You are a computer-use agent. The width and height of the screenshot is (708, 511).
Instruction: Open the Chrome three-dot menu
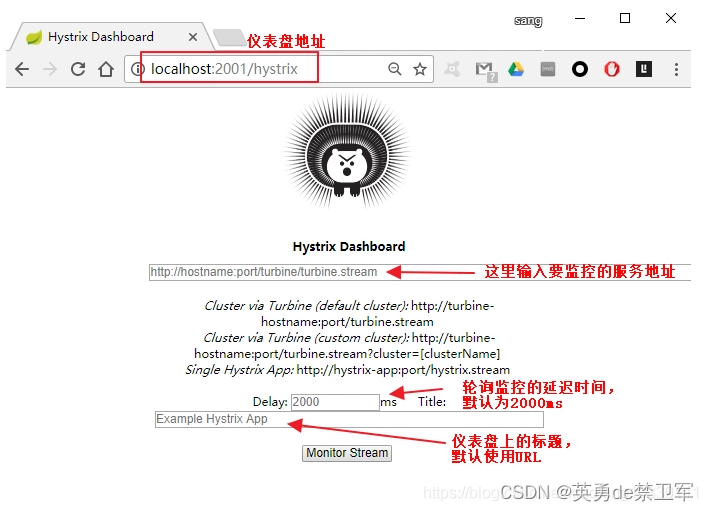click(x=676, y=69)
